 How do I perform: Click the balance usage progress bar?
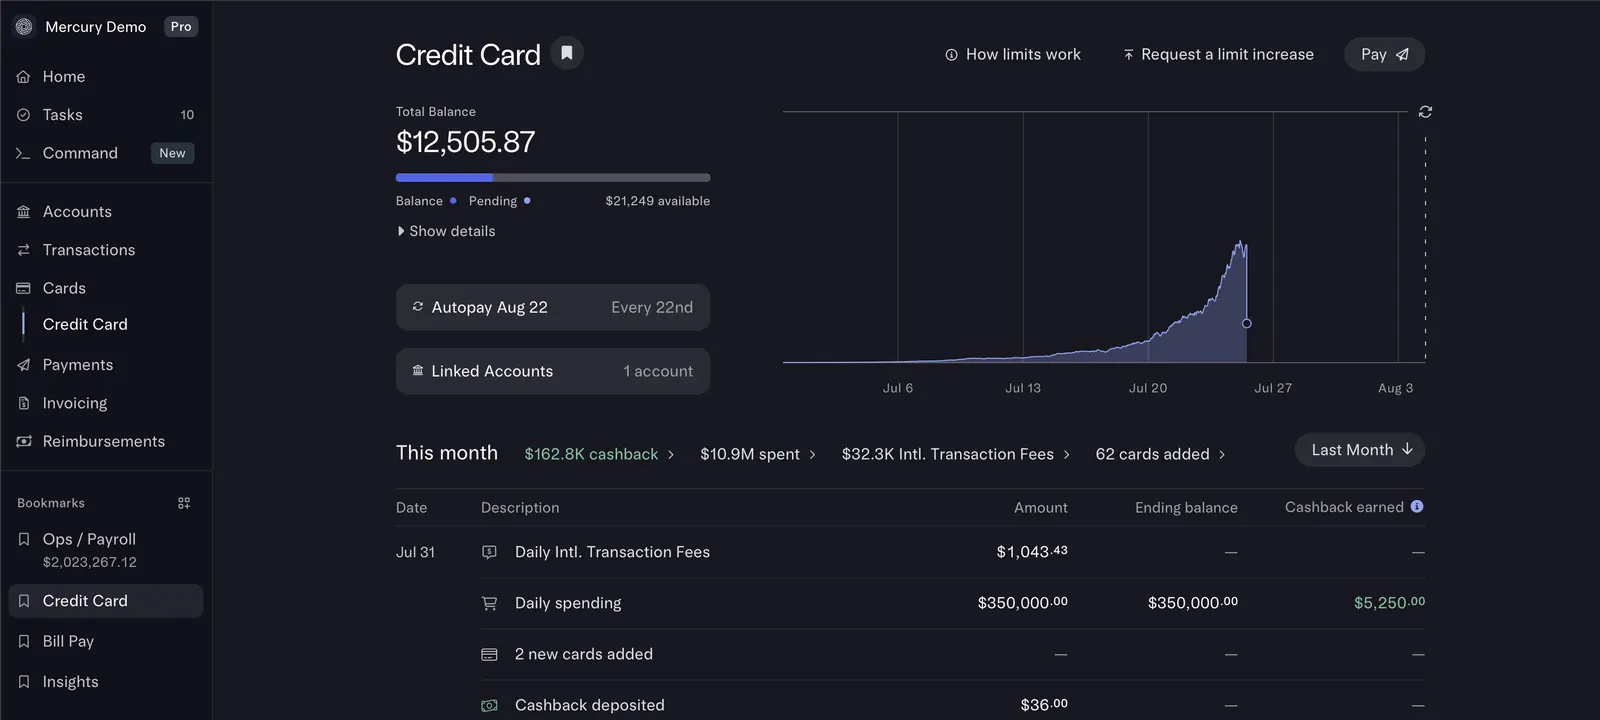pyautogui.click(x=553, y=178)
